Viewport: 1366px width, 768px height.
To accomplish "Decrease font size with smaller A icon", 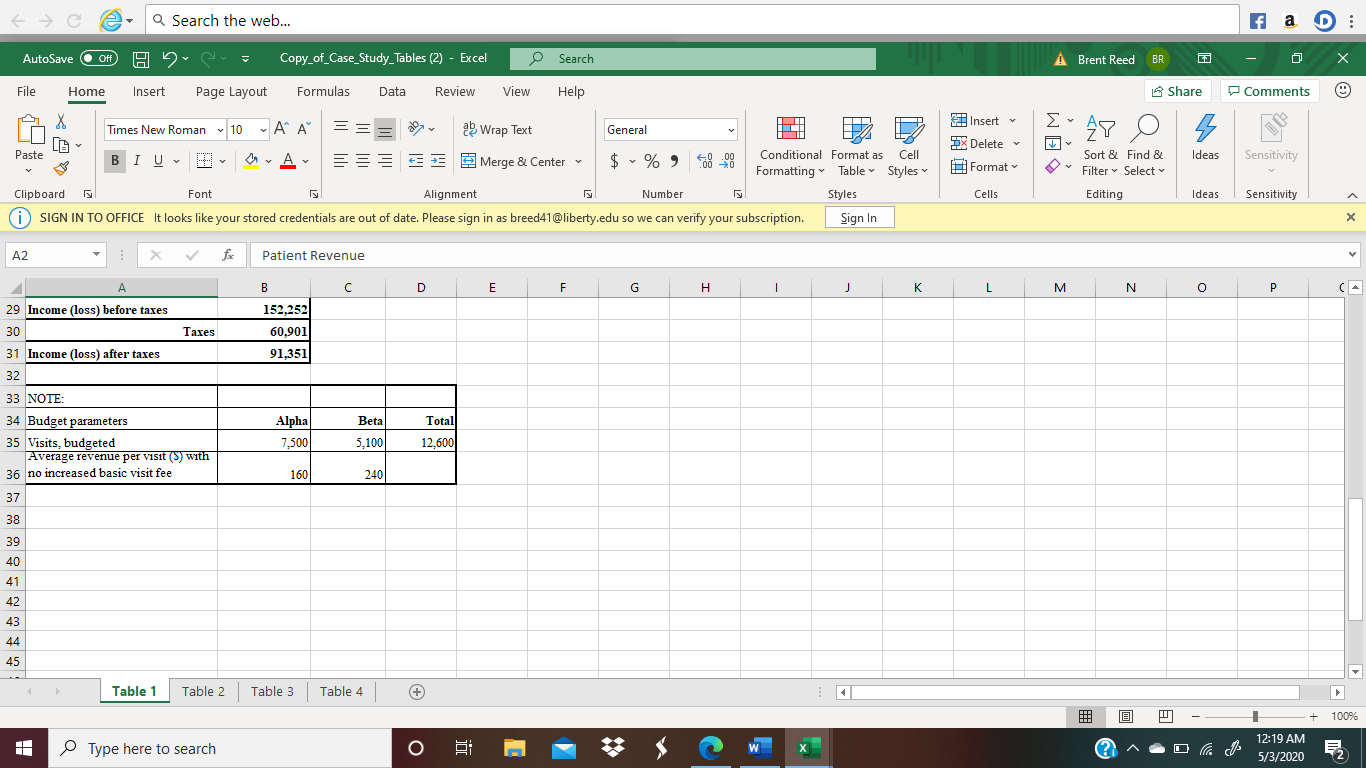I will [x=303, y=130].
